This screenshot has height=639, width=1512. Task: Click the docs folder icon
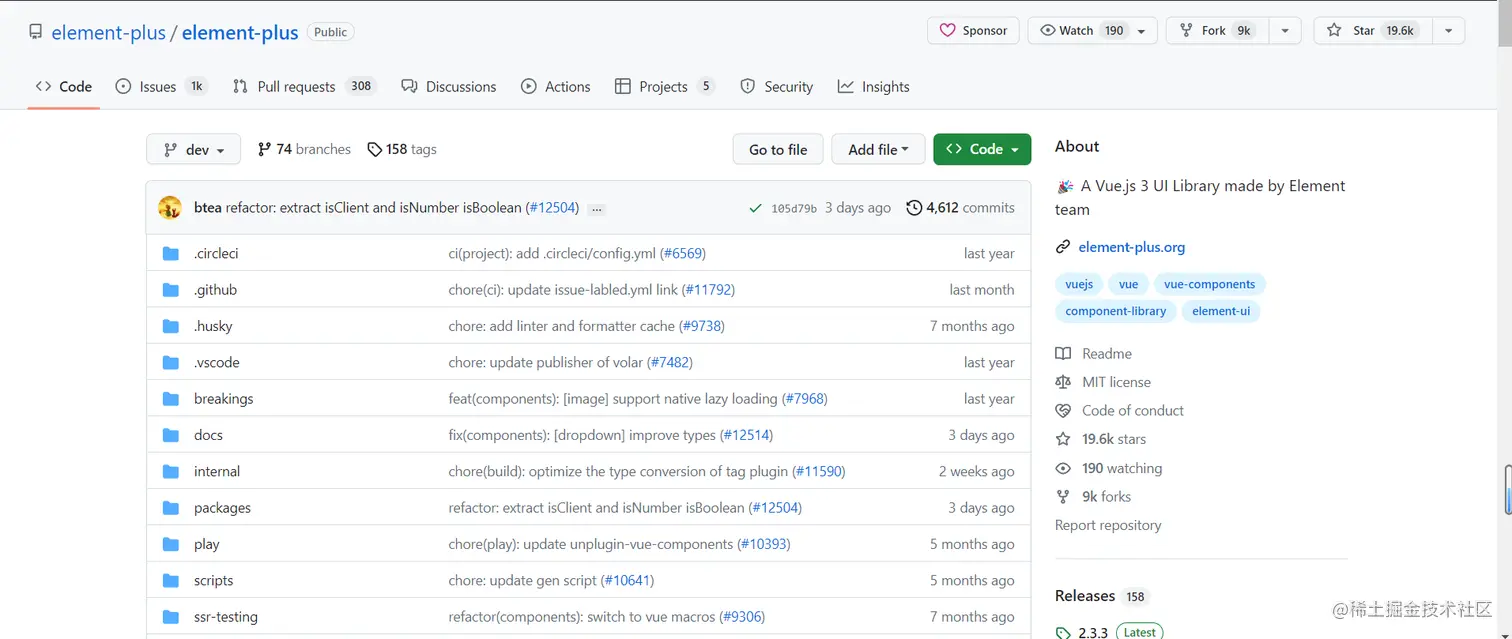(171, 435)
